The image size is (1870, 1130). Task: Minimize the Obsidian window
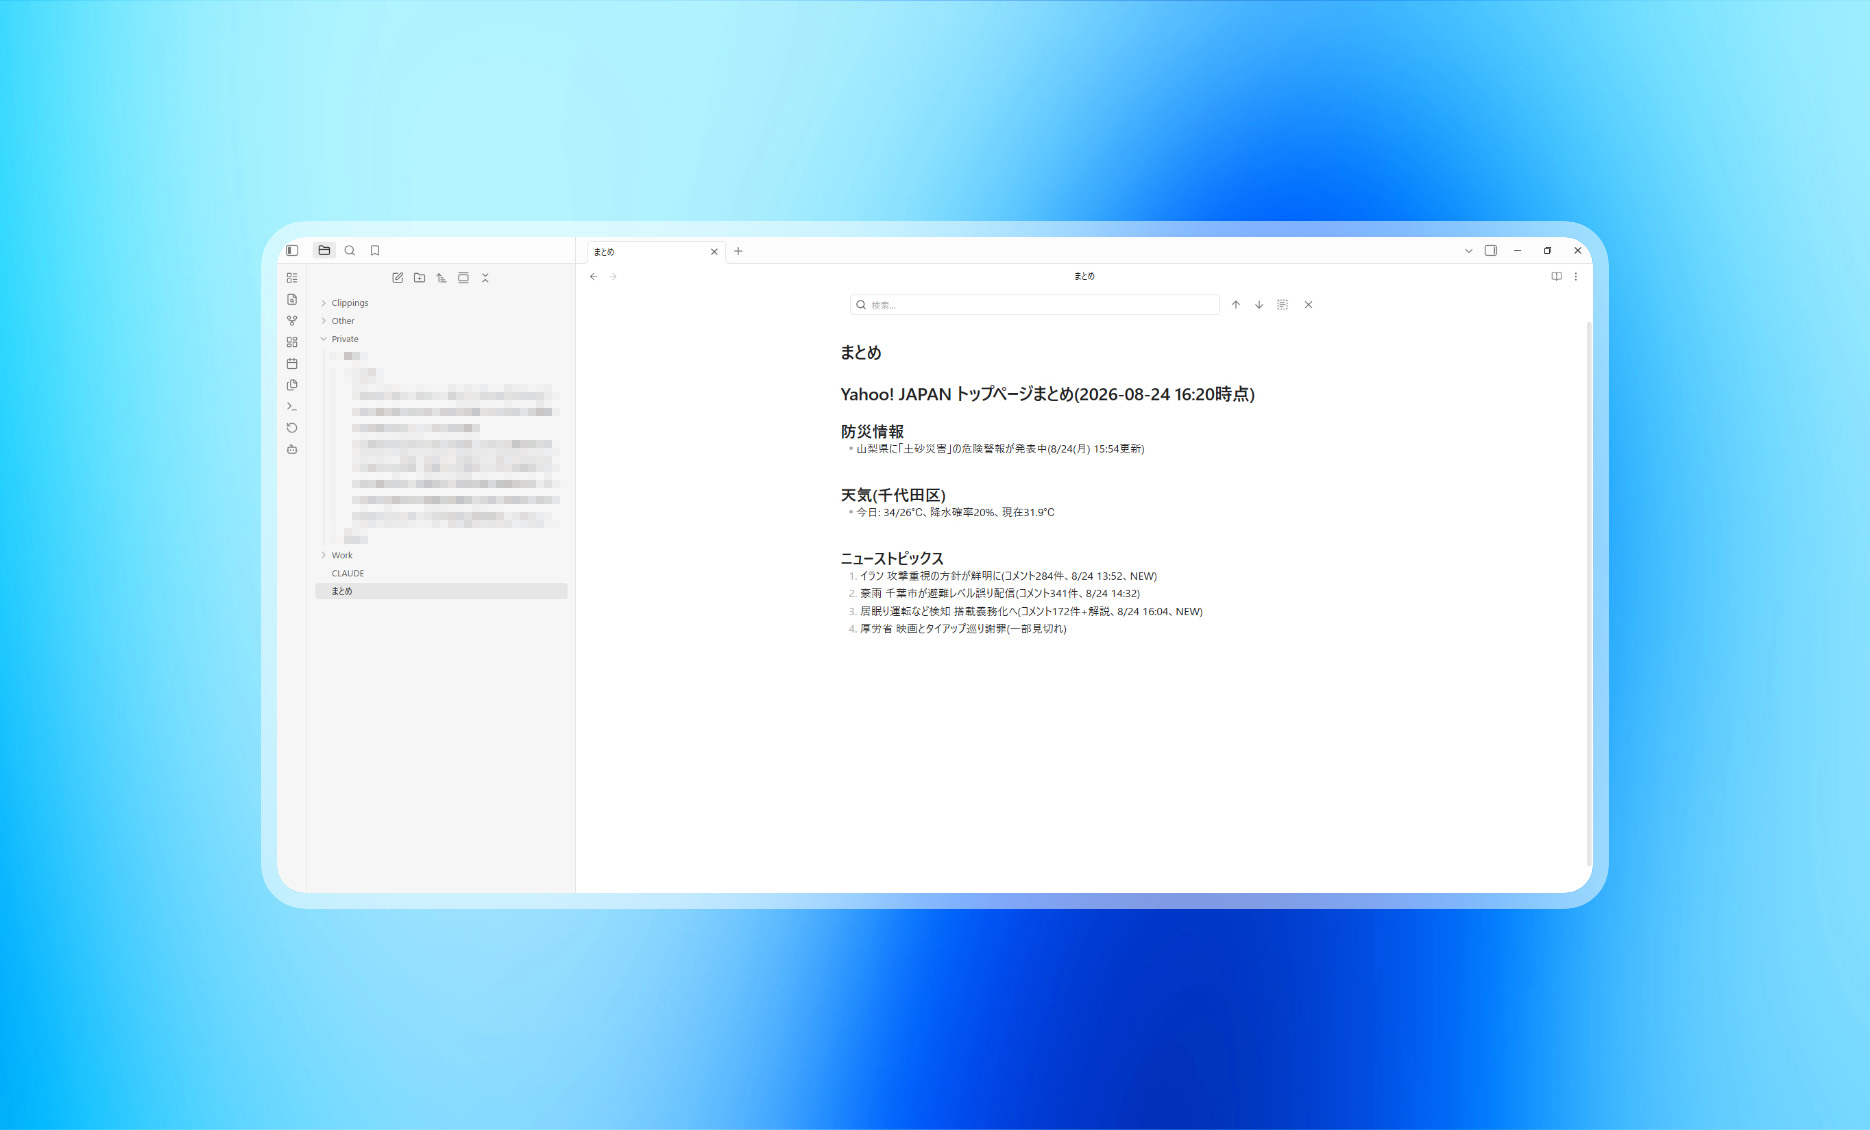click(x=1518, y=251)
